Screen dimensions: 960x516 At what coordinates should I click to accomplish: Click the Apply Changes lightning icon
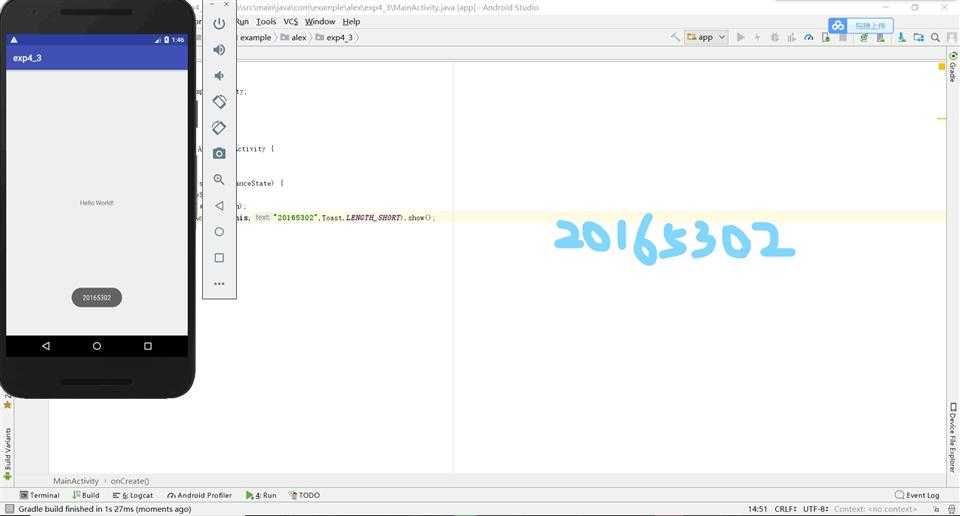tap(757, 37)
